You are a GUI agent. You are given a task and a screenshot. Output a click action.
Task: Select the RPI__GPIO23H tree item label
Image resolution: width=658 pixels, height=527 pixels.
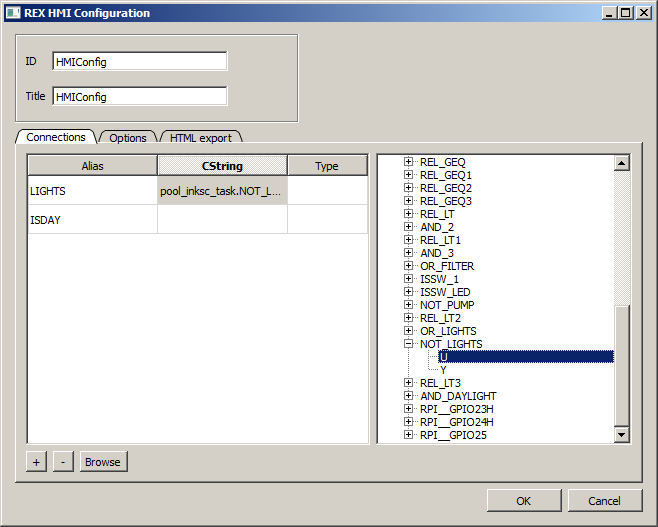457,409
